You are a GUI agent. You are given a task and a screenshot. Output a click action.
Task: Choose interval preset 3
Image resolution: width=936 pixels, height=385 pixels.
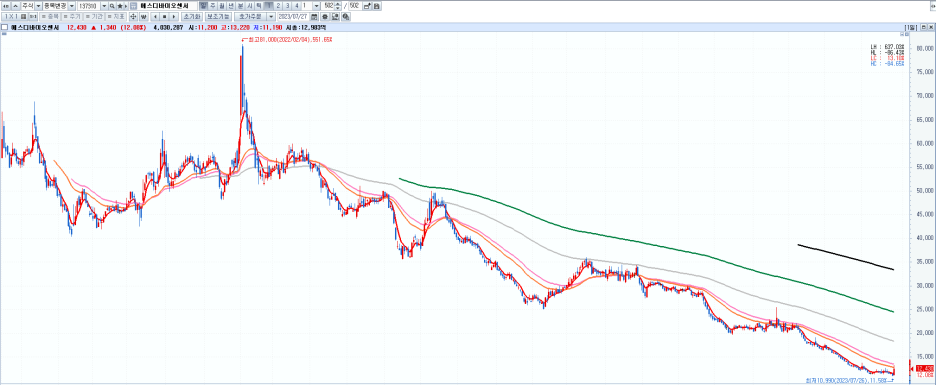pyautogui.click(x=288, y=5)
